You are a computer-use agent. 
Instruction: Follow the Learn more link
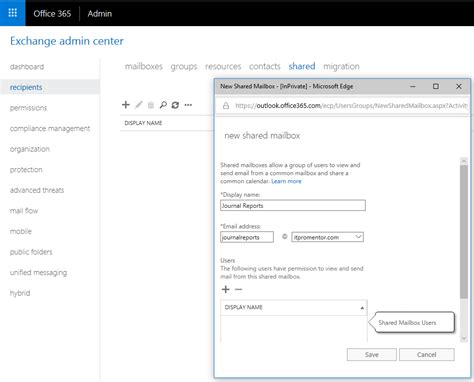click(286, 181)
